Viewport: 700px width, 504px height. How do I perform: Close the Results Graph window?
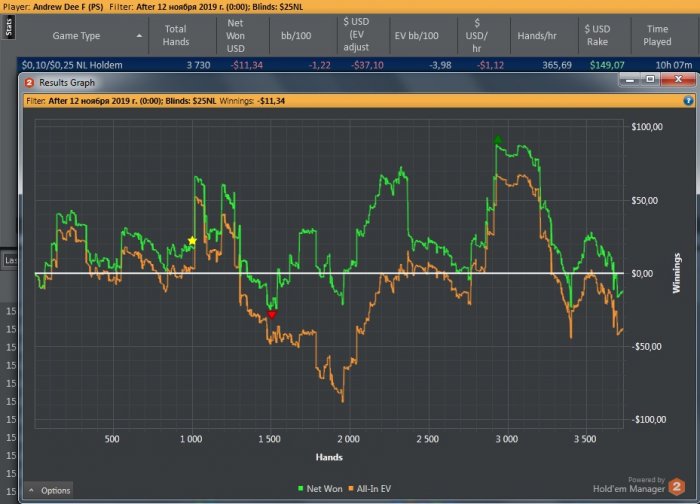pyautogui.click(x=679, y=82)
